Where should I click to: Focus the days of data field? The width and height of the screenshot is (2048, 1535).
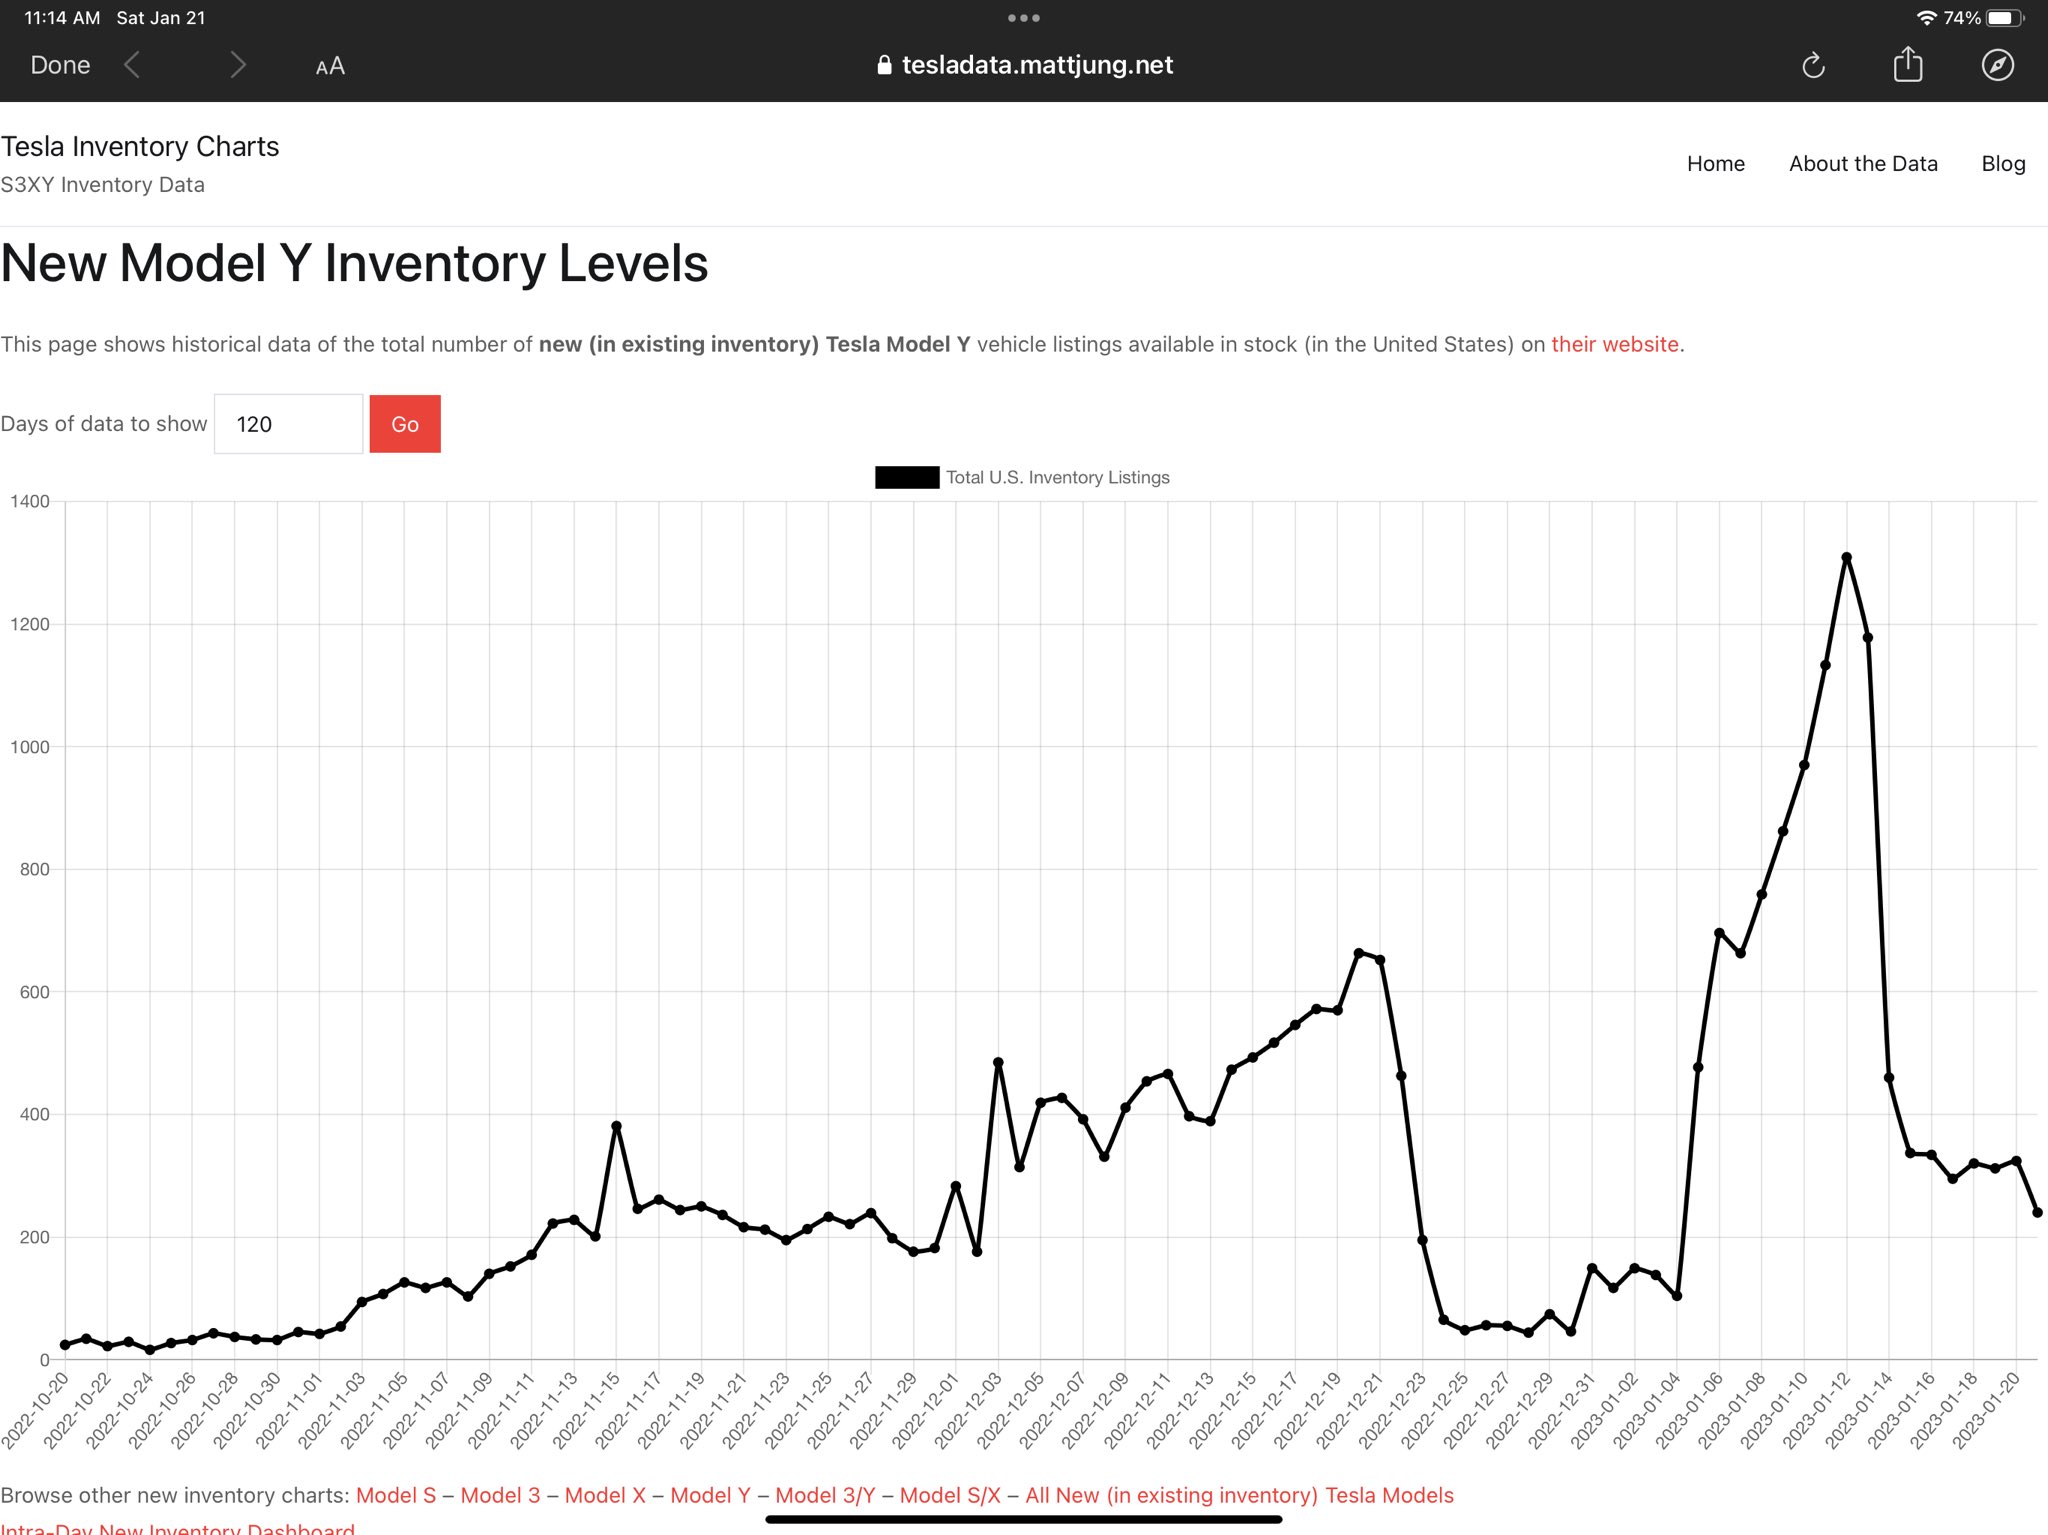pos(289,424)
